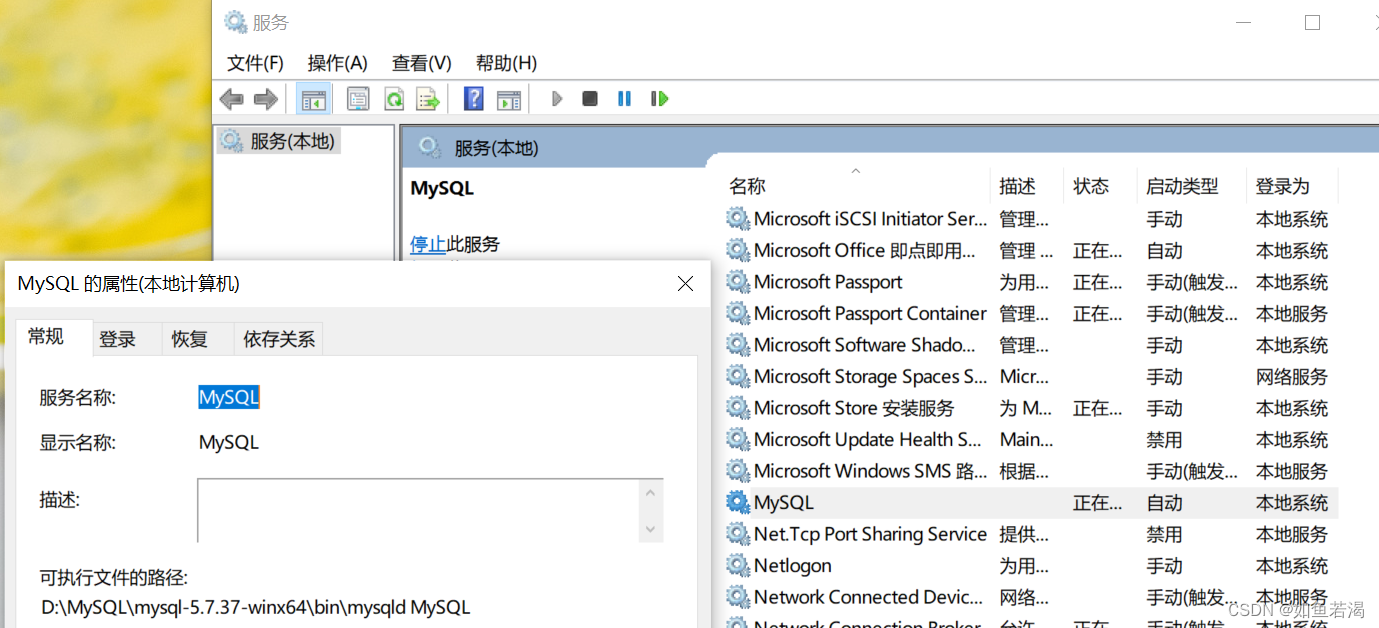Click the Restart service icon

click(659, 99)
